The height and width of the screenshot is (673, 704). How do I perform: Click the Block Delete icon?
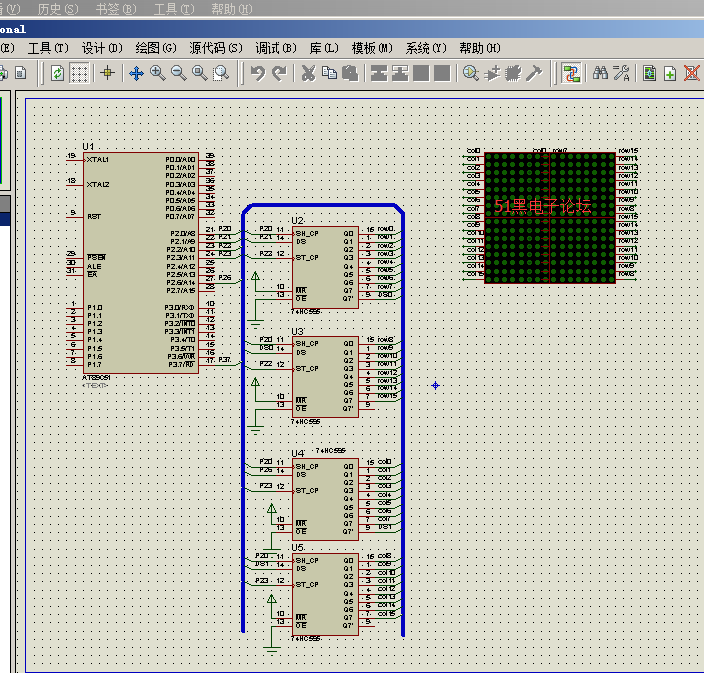[442, 73]
